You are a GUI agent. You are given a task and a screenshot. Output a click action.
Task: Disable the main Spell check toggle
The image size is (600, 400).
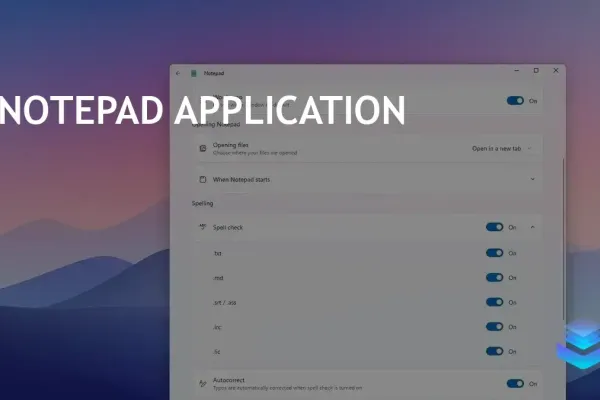pyautogui.click(x=494, y=227)
